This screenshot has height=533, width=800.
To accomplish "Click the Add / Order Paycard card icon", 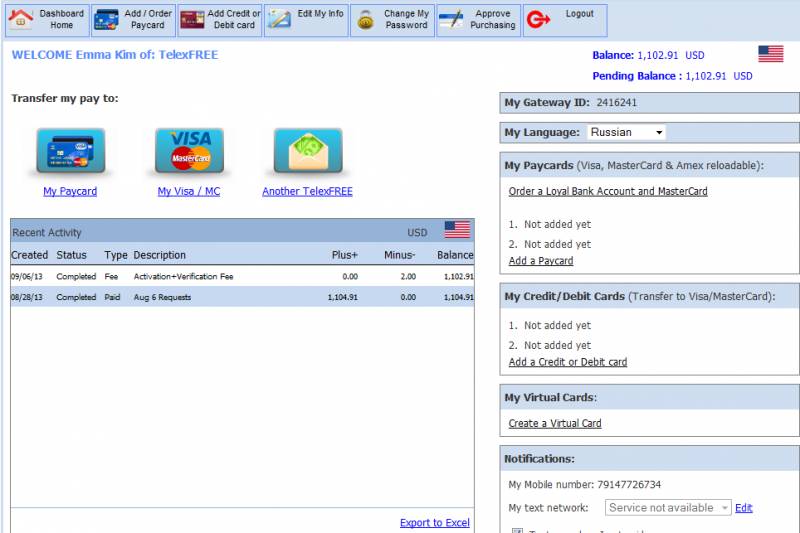I will coord(106,19).
